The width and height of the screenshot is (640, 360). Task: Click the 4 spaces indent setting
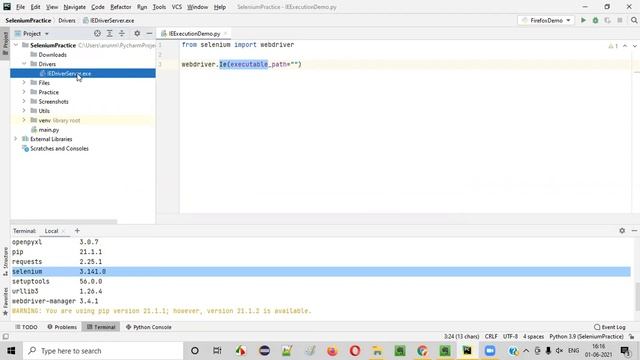533,337
